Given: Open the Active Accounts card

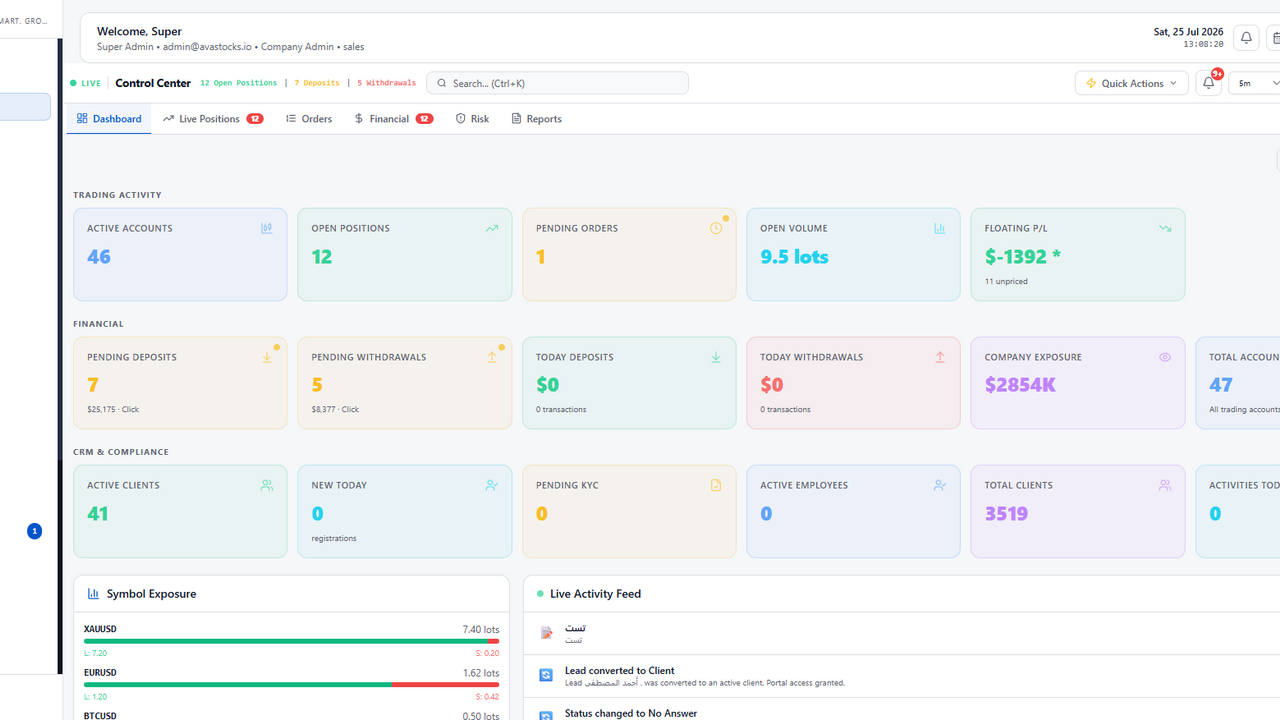Looking at the screenshot, I should (x=180, y=254).
